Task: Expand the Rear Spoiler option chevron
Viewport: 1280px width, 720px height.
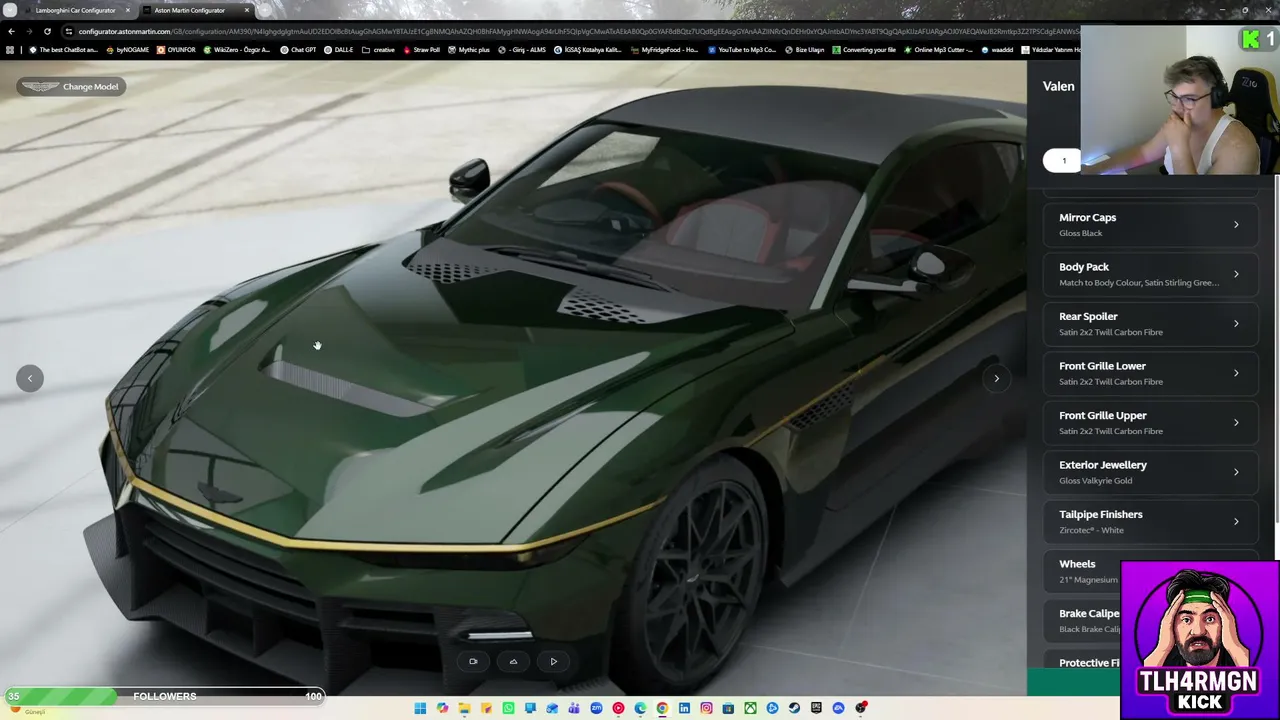Action: pyautogui.click(x=1236, y=324)
